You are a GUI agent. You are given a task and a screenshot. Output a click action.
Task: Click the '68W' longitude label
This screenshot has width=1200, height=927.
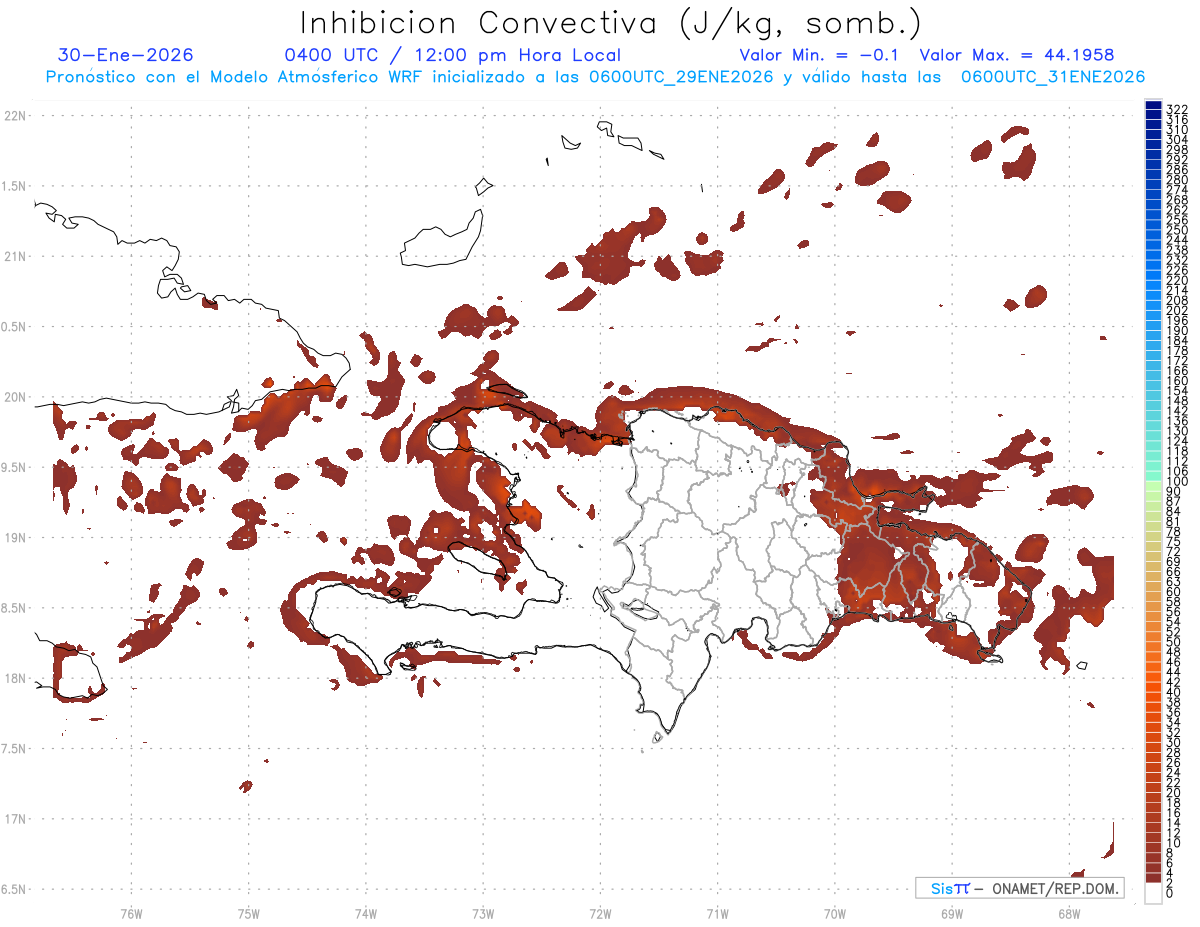point(1069,913)
